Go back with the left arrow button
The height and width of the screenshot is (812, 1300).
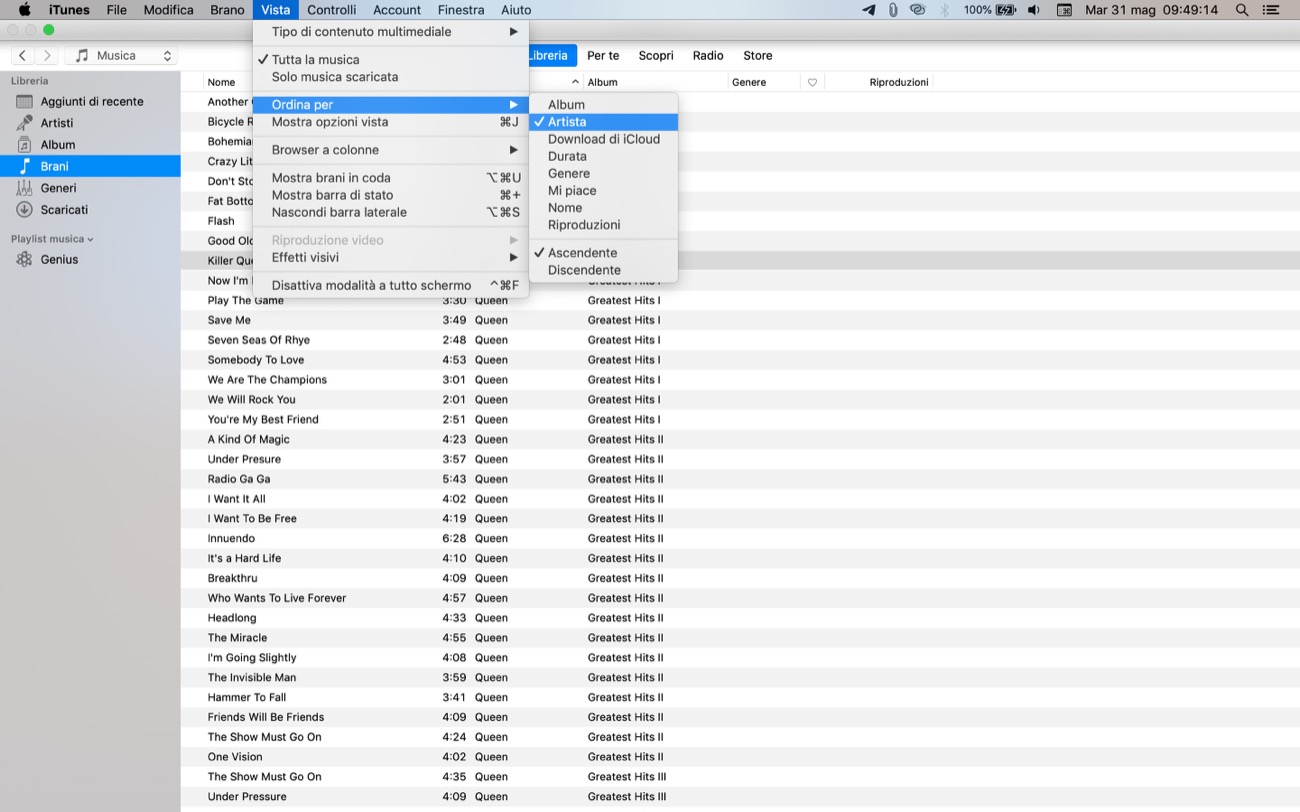(x=23, y=56)
